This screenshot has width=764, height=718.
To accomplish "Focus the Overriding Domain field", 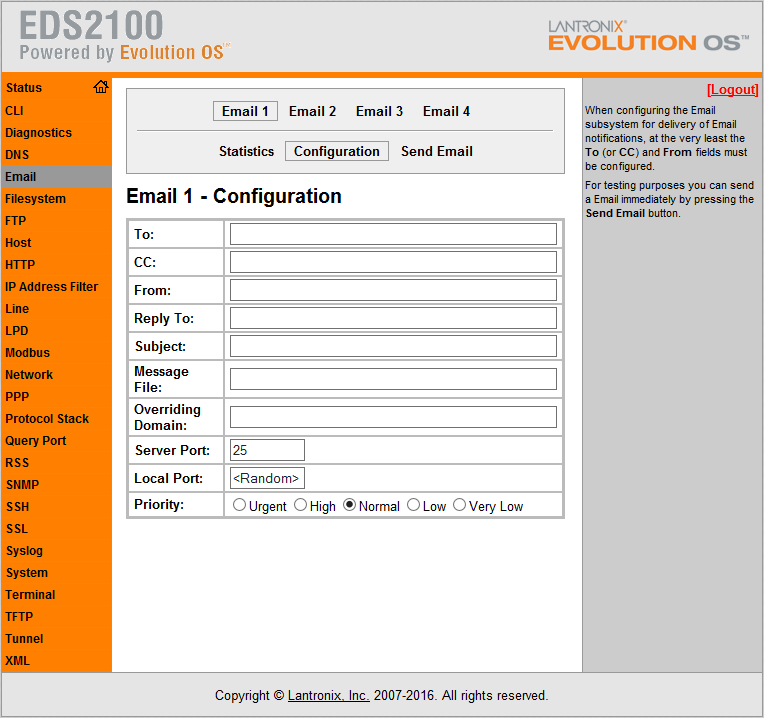I will [393, 417].
